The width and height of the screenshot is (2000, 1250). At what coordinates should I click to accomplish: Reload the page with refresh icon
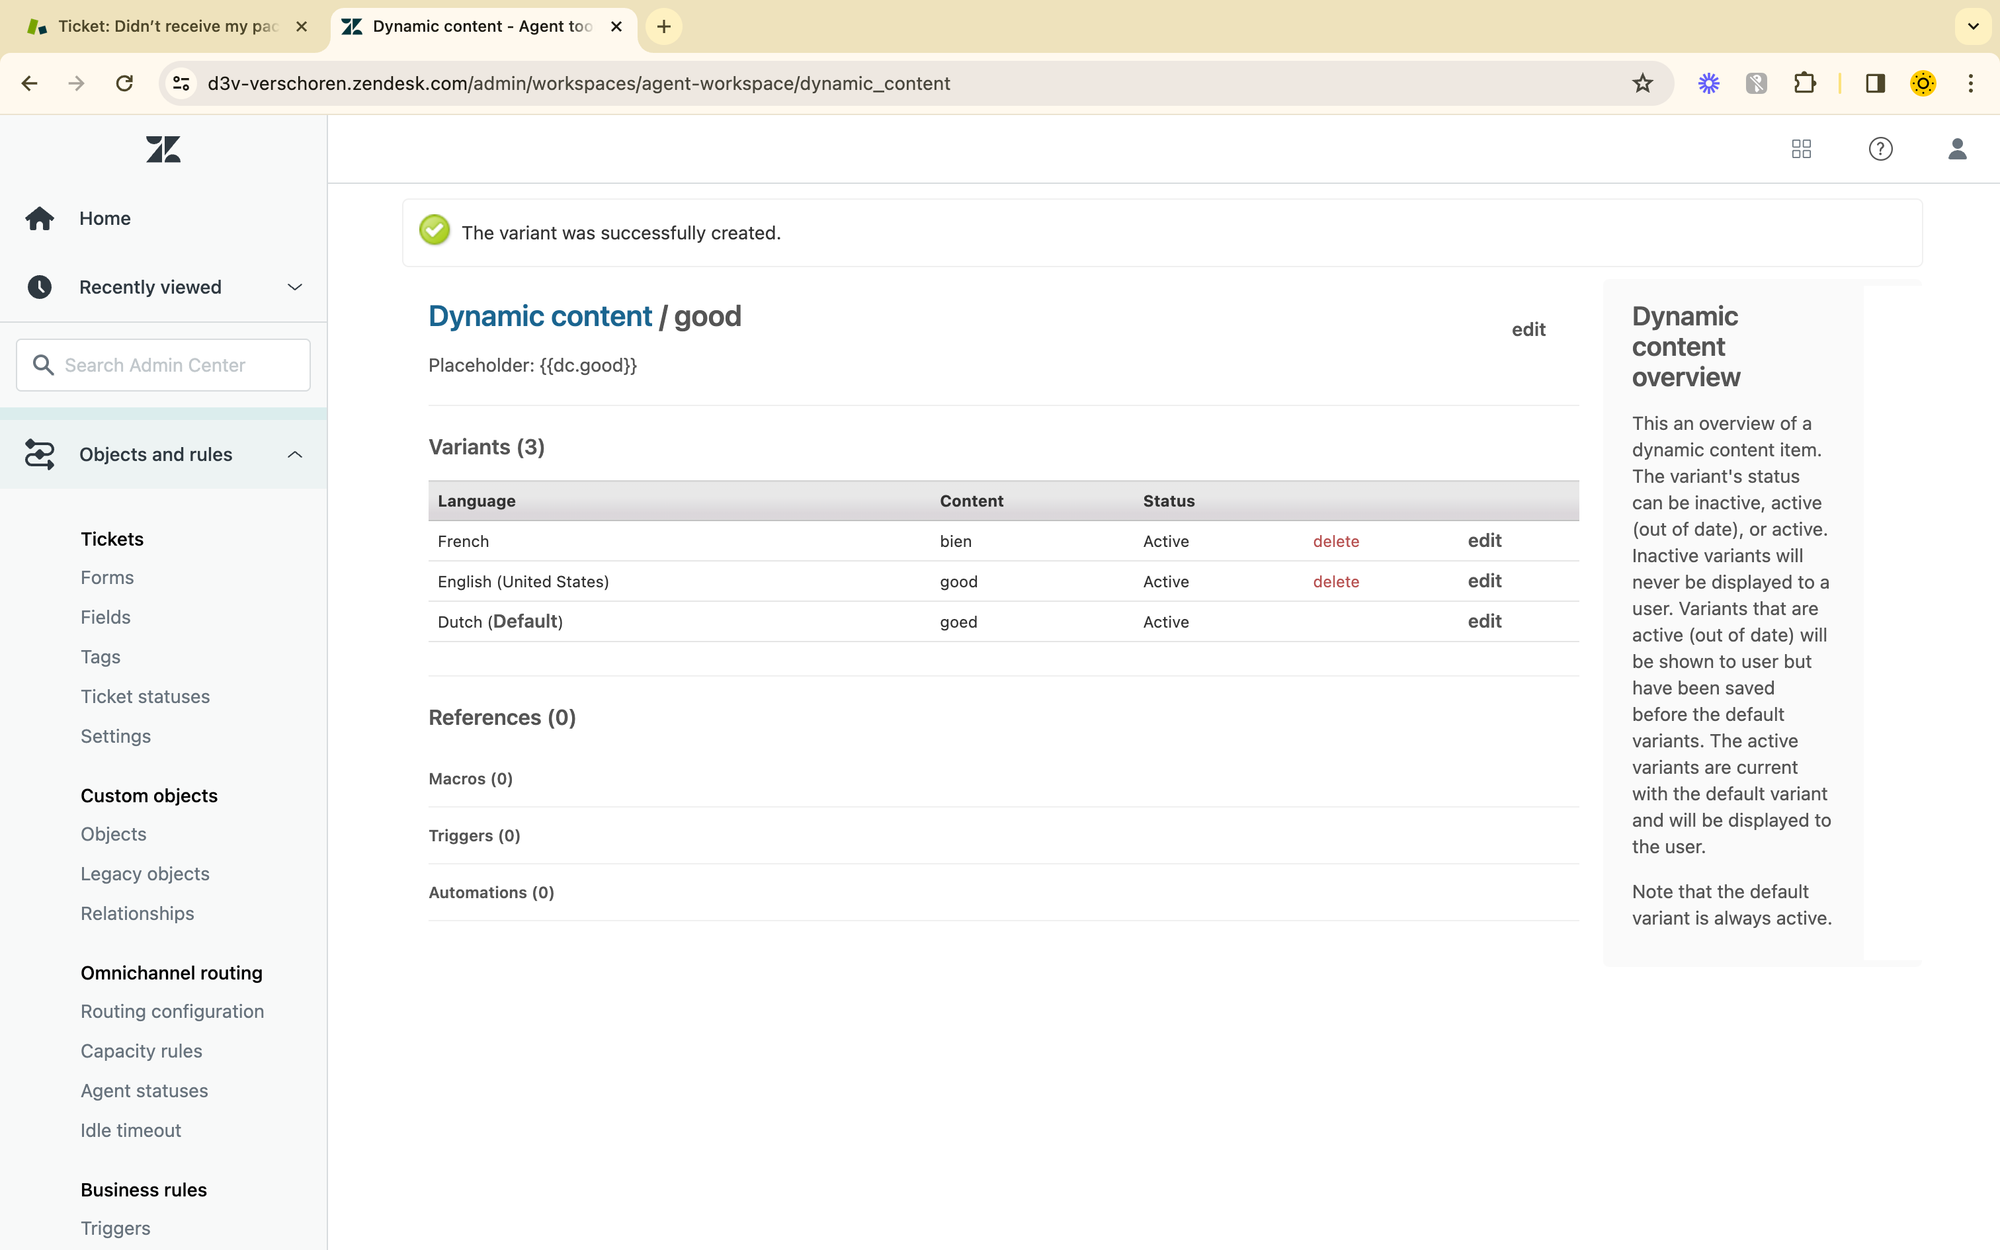(124, 83)
